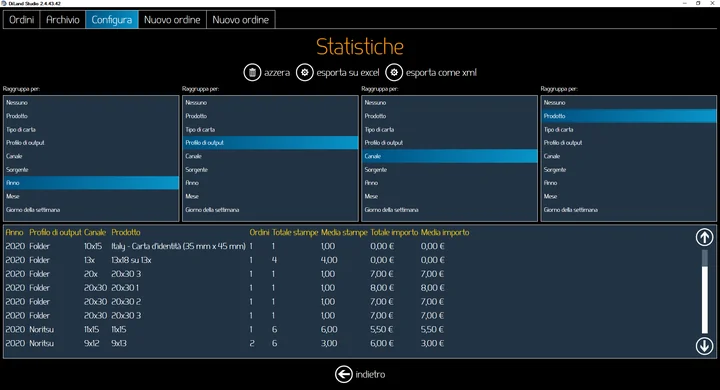Select Profilo di output in second grouping list
Viewport: 720px width, 390px height.
[x=270, y=143]
